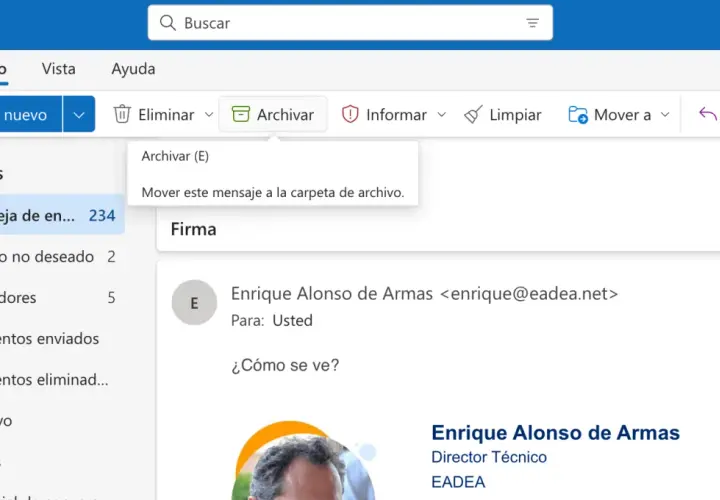
Task: Click the Limpiar broom icon
Action: coord(473,114)
